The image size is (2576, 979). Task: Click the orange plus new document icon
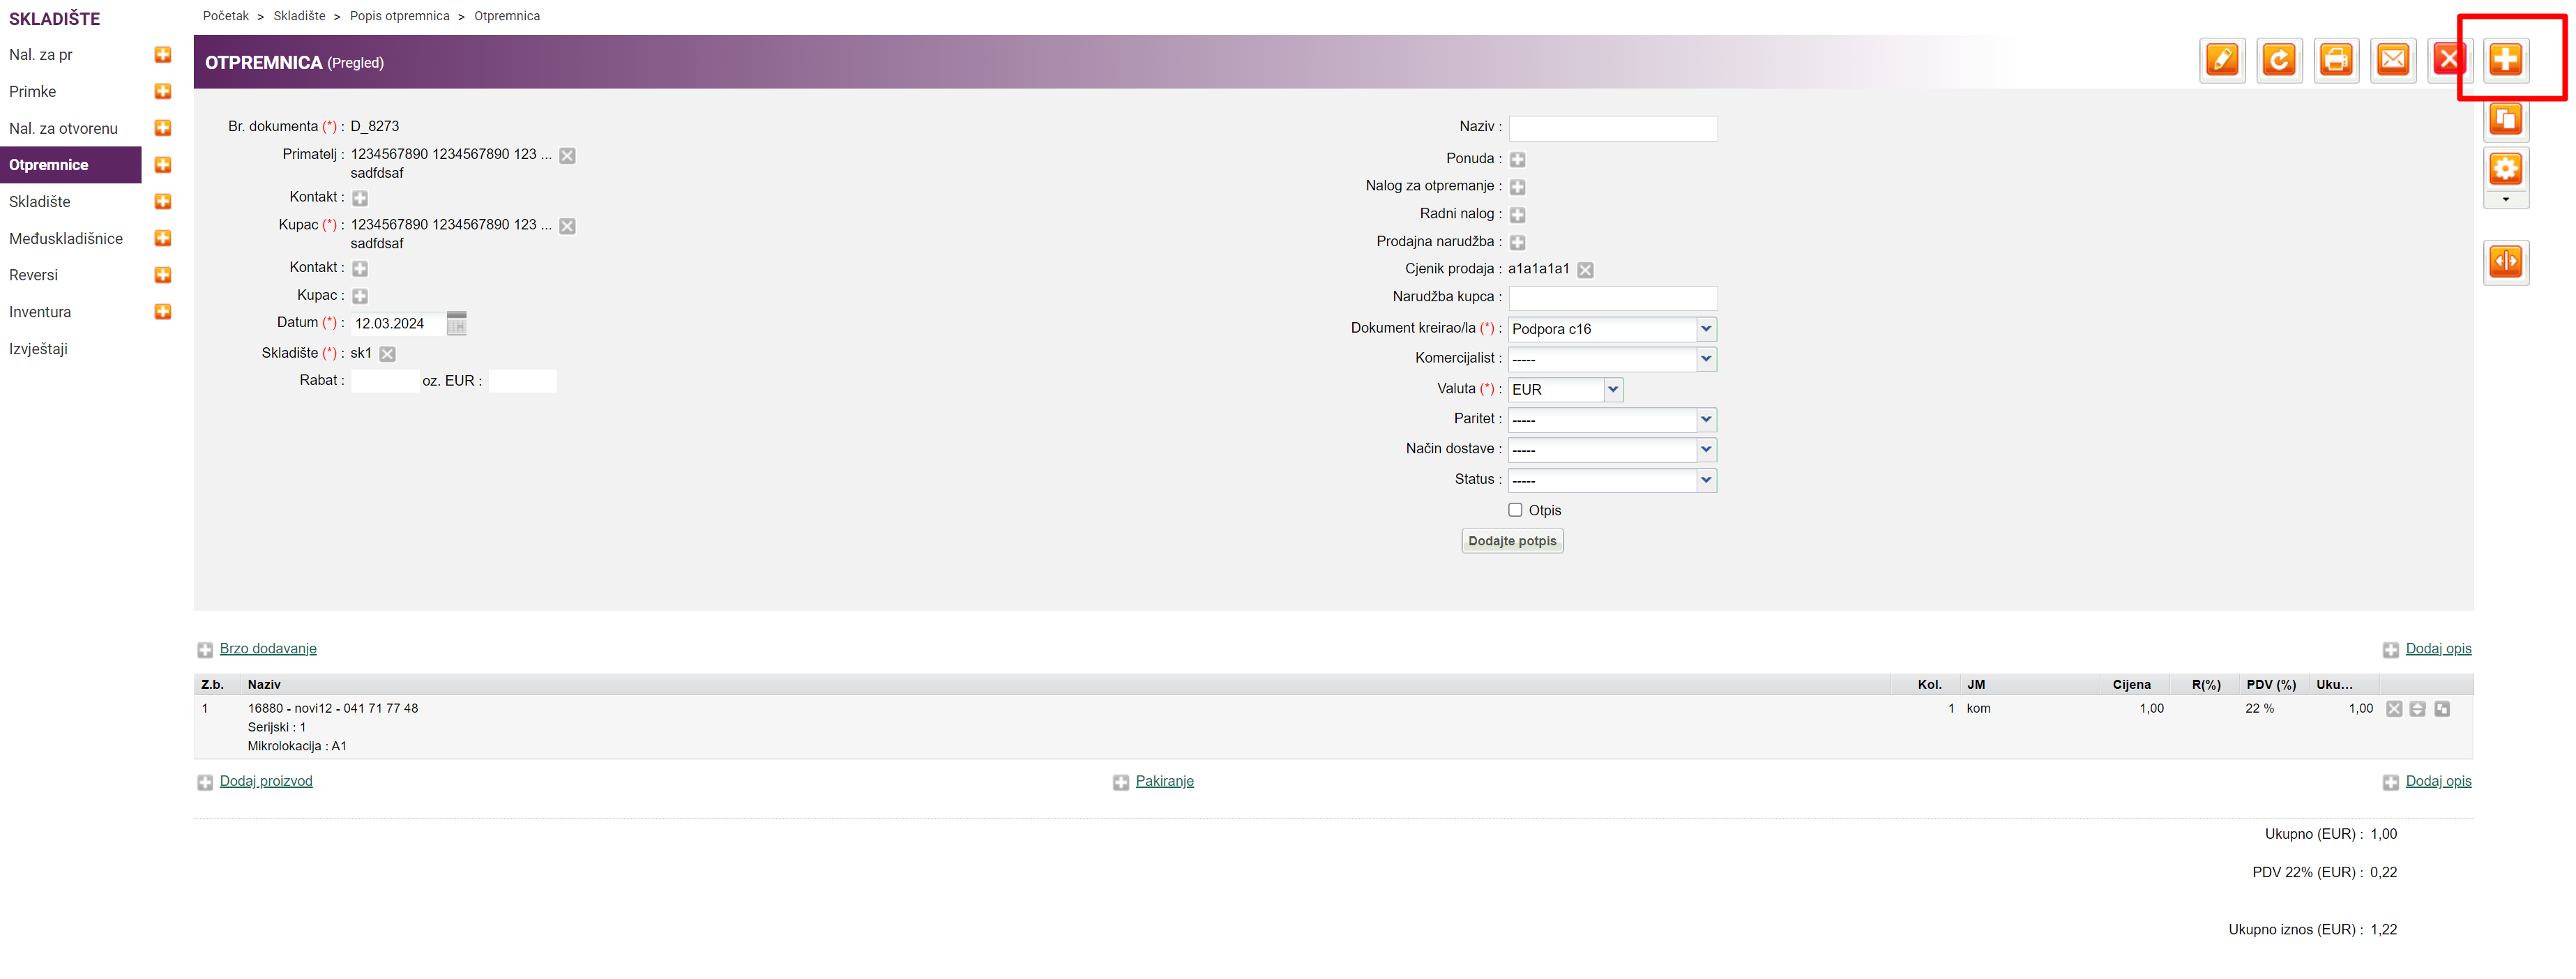[x=2504, y=60]
